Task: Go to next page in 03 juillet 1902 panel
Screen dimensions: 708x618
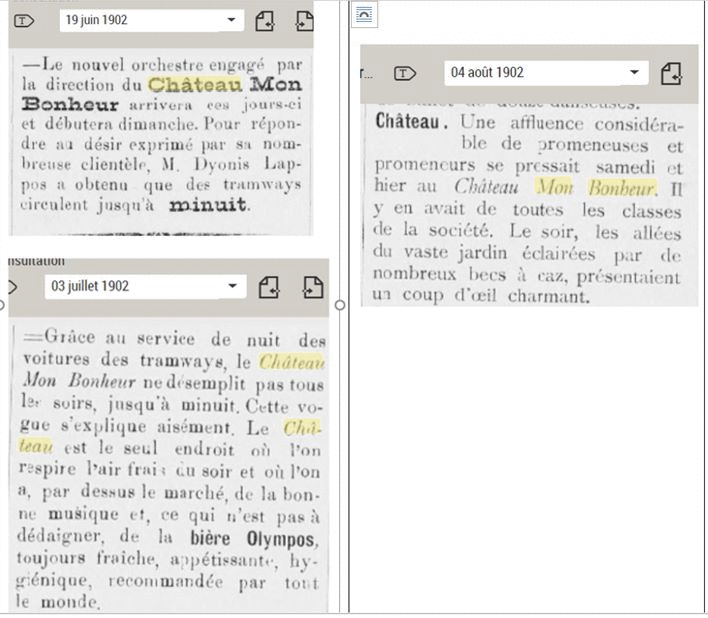Action: coord(313,288)
